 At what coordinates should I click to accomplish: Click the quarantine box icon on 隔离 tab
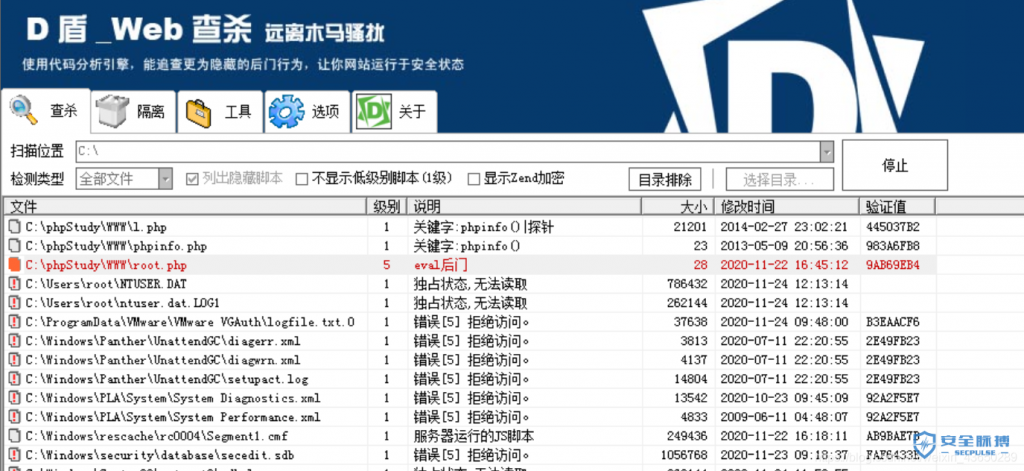(x=113, y=112)
